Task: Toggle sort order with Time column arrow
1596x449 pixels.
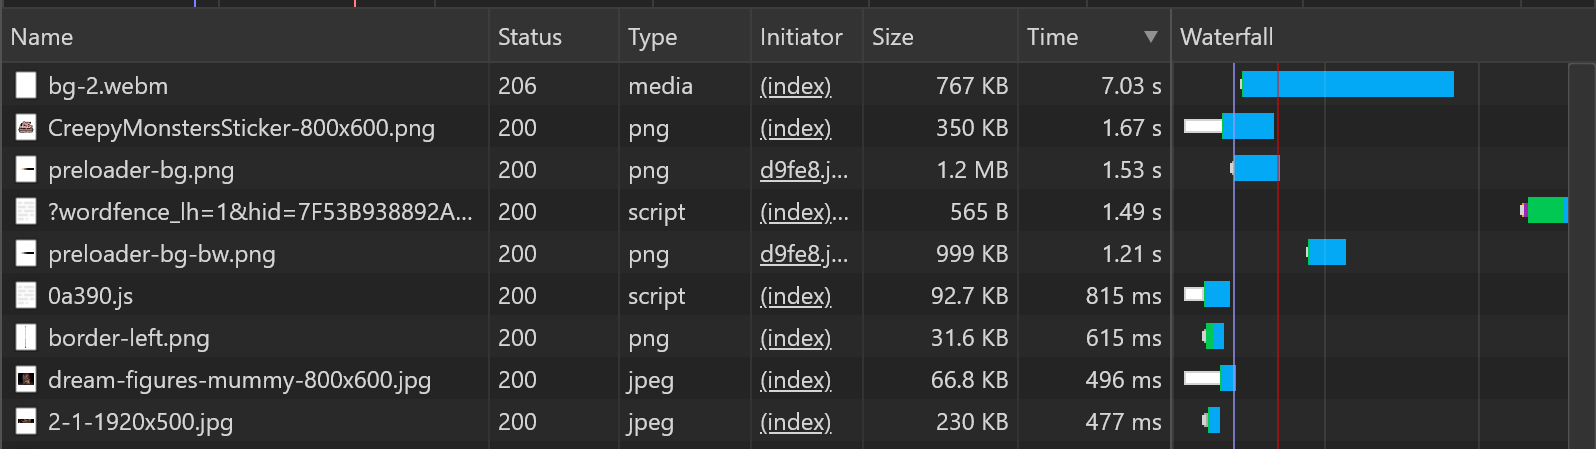Action: click(1151, 37)
